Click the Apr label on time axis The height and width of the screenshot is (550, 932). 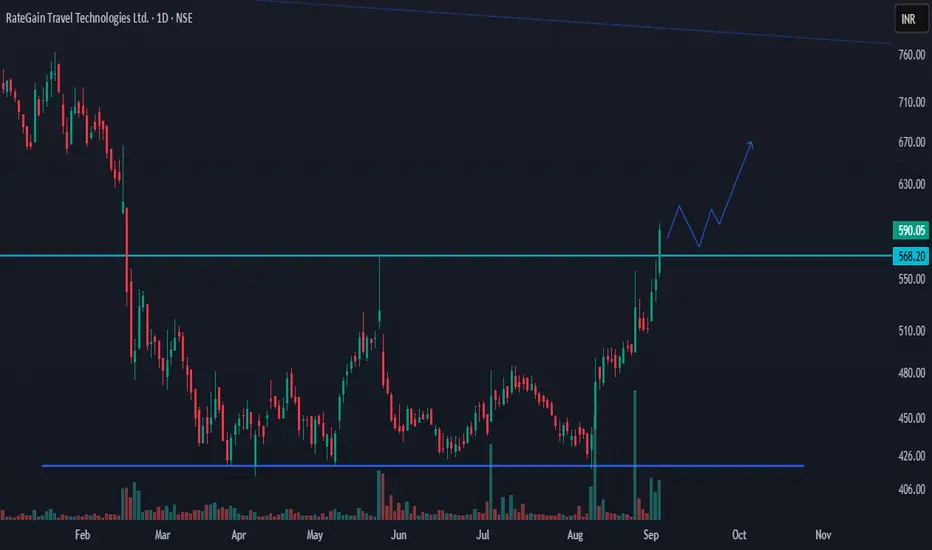(x=238, y=535)
